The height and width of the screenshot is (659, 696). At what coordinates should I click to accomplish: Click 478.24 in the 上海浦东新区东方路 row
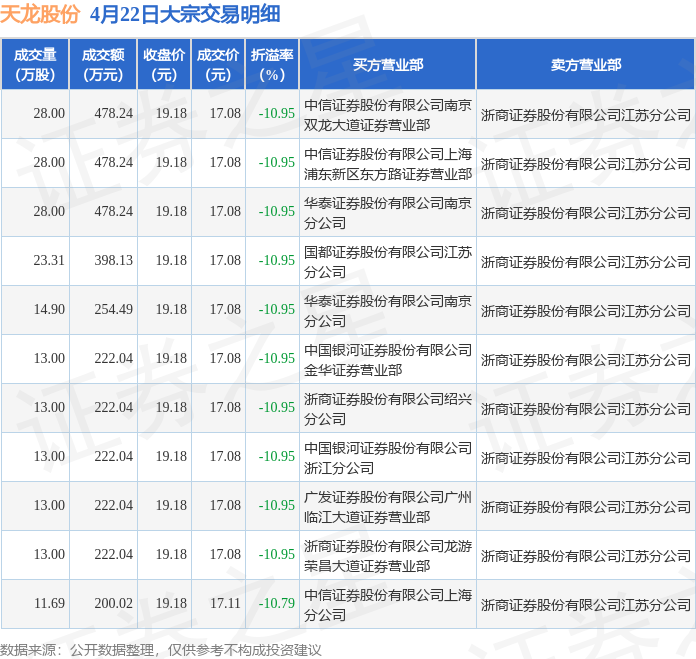point(114,162)
